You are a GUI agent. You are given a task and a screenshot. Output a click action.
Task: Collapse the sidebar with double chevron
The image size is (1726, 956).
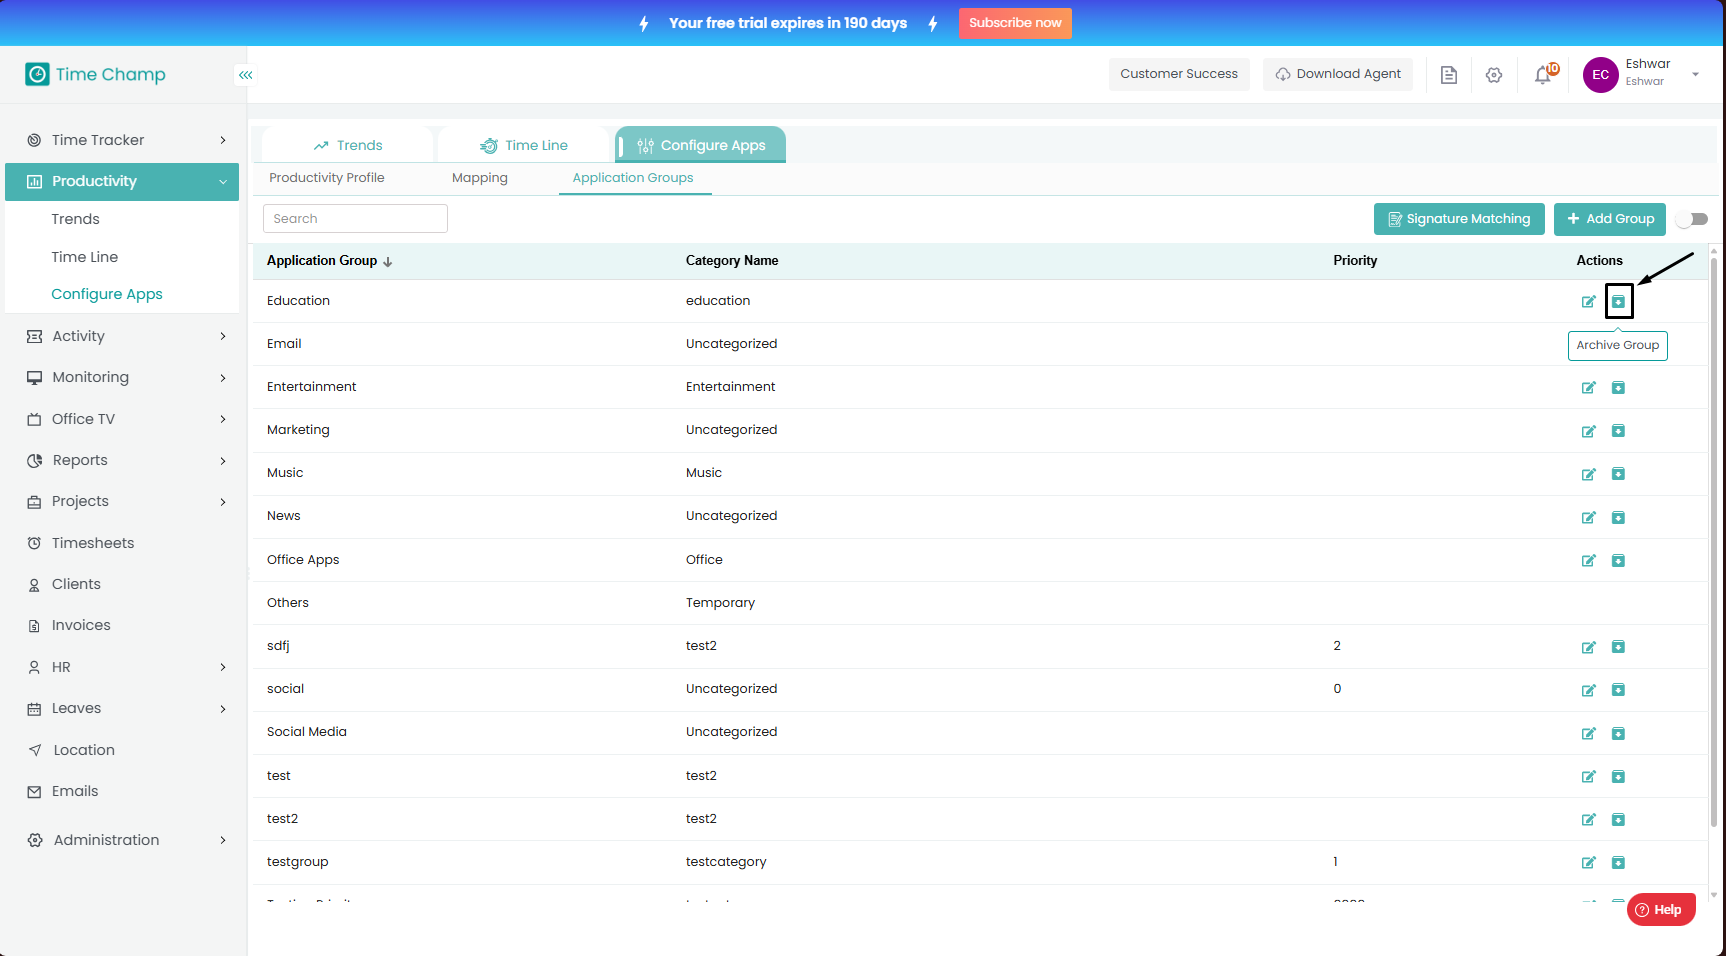246,75
